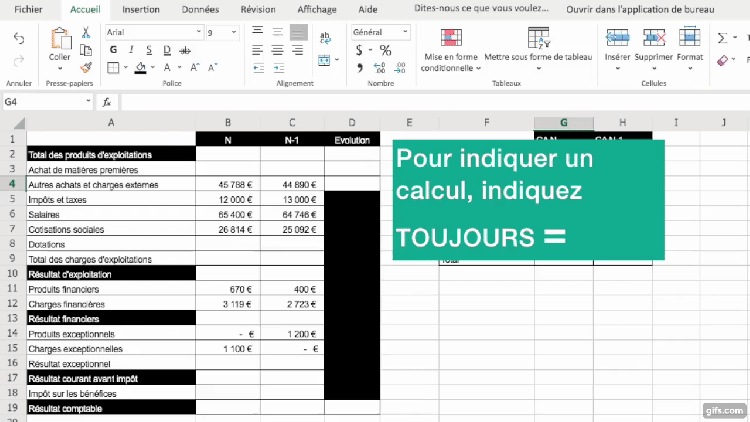Open the Données ribbon tab

pyautogui.click(x=200, y=9)
